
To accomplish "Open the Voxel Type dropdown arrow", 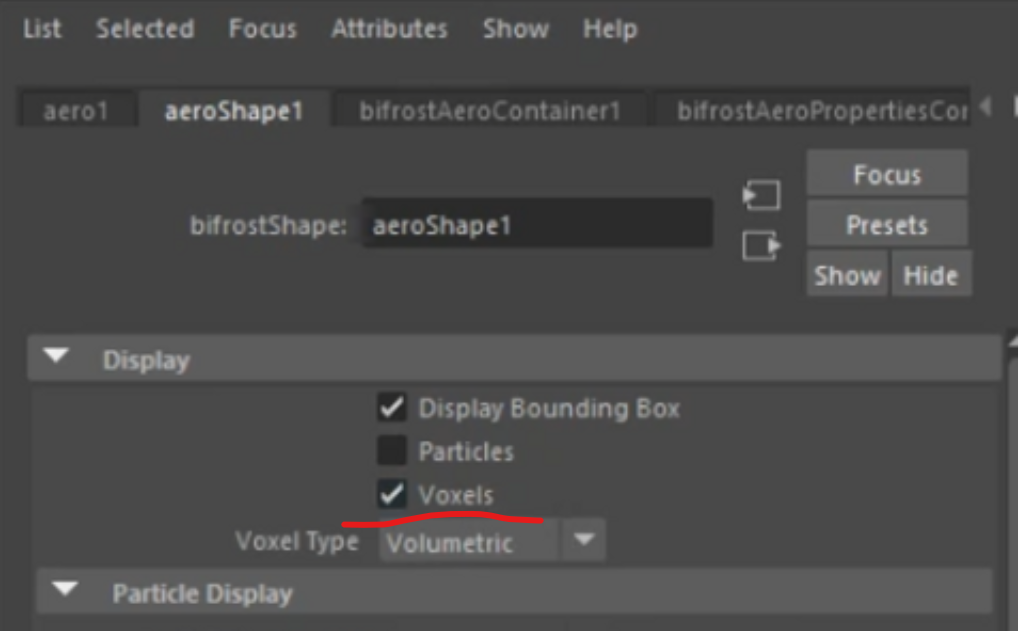I will coord(584,542).
